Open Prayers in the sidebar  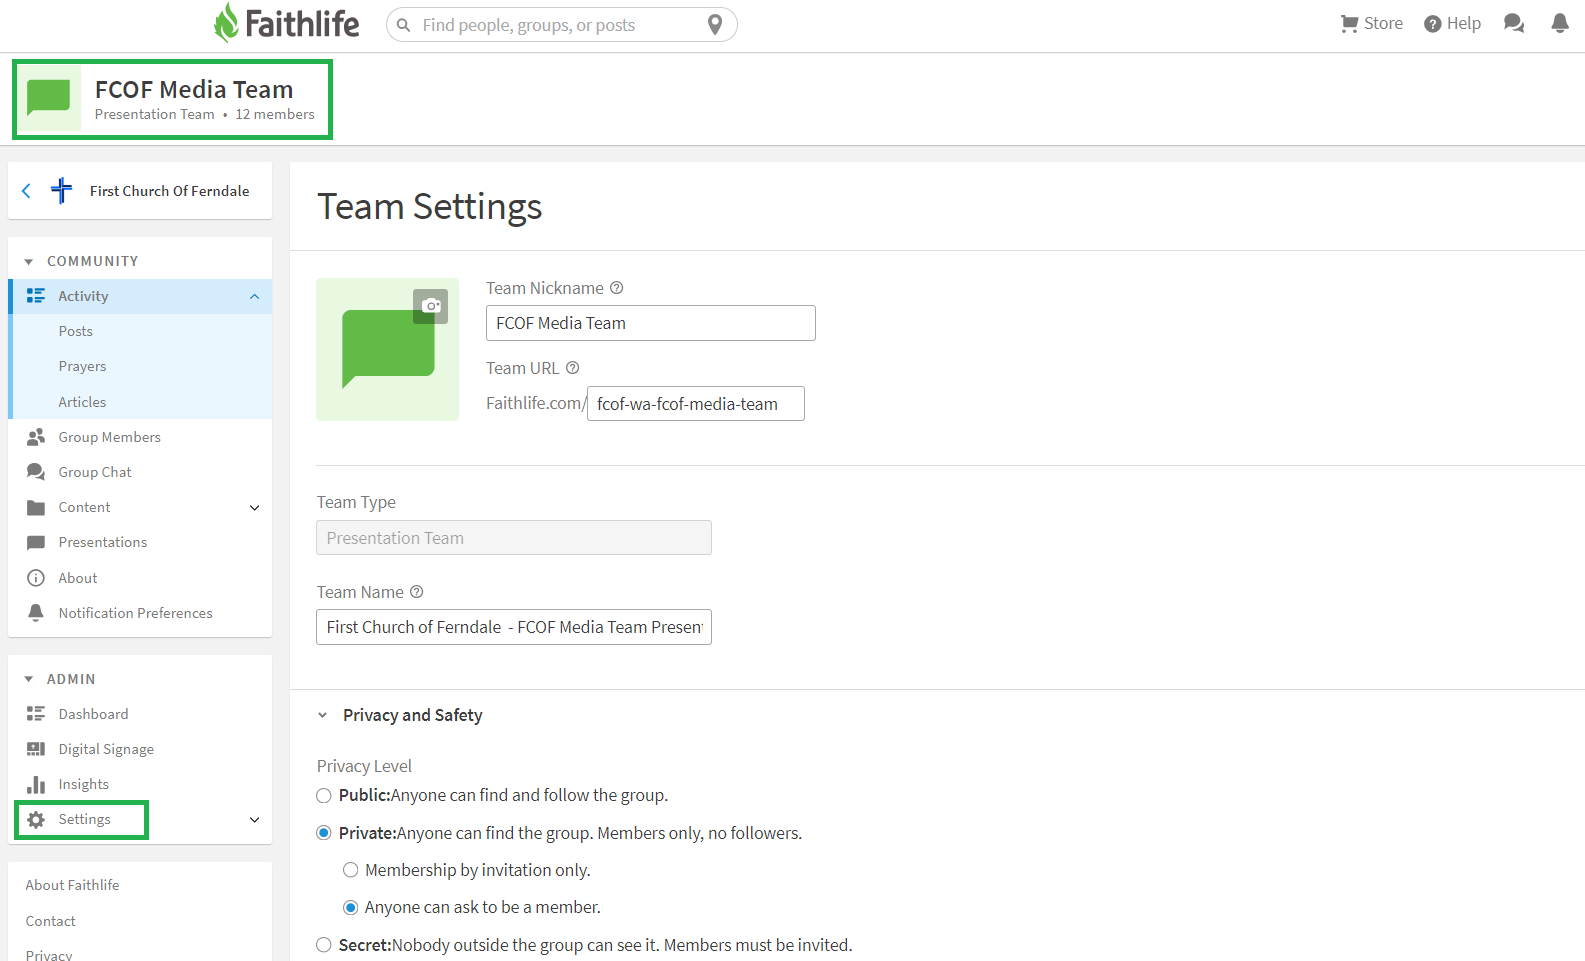[82, 366]
